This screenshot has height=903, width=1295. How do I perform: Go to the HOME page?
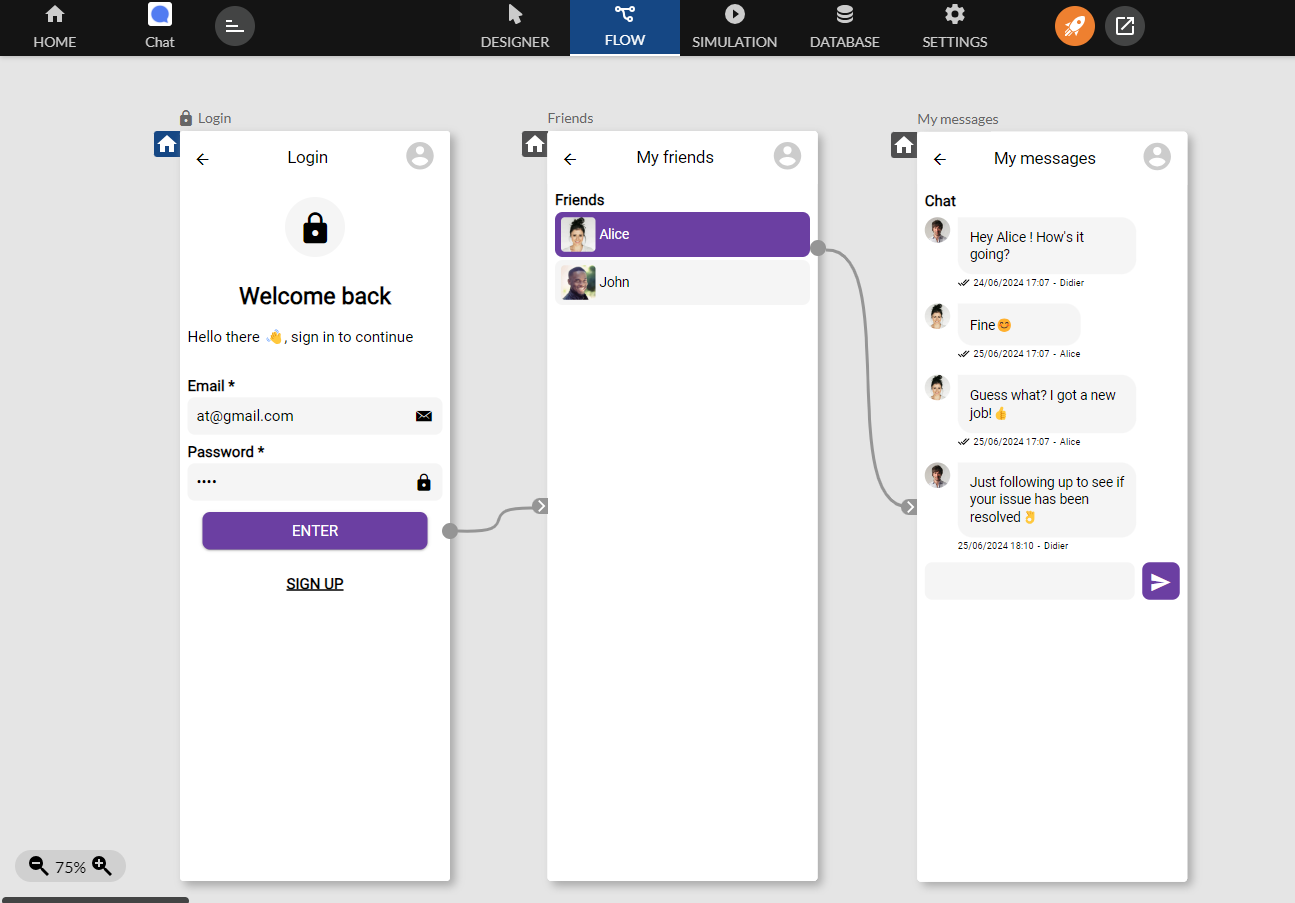(x=55, y=27)
